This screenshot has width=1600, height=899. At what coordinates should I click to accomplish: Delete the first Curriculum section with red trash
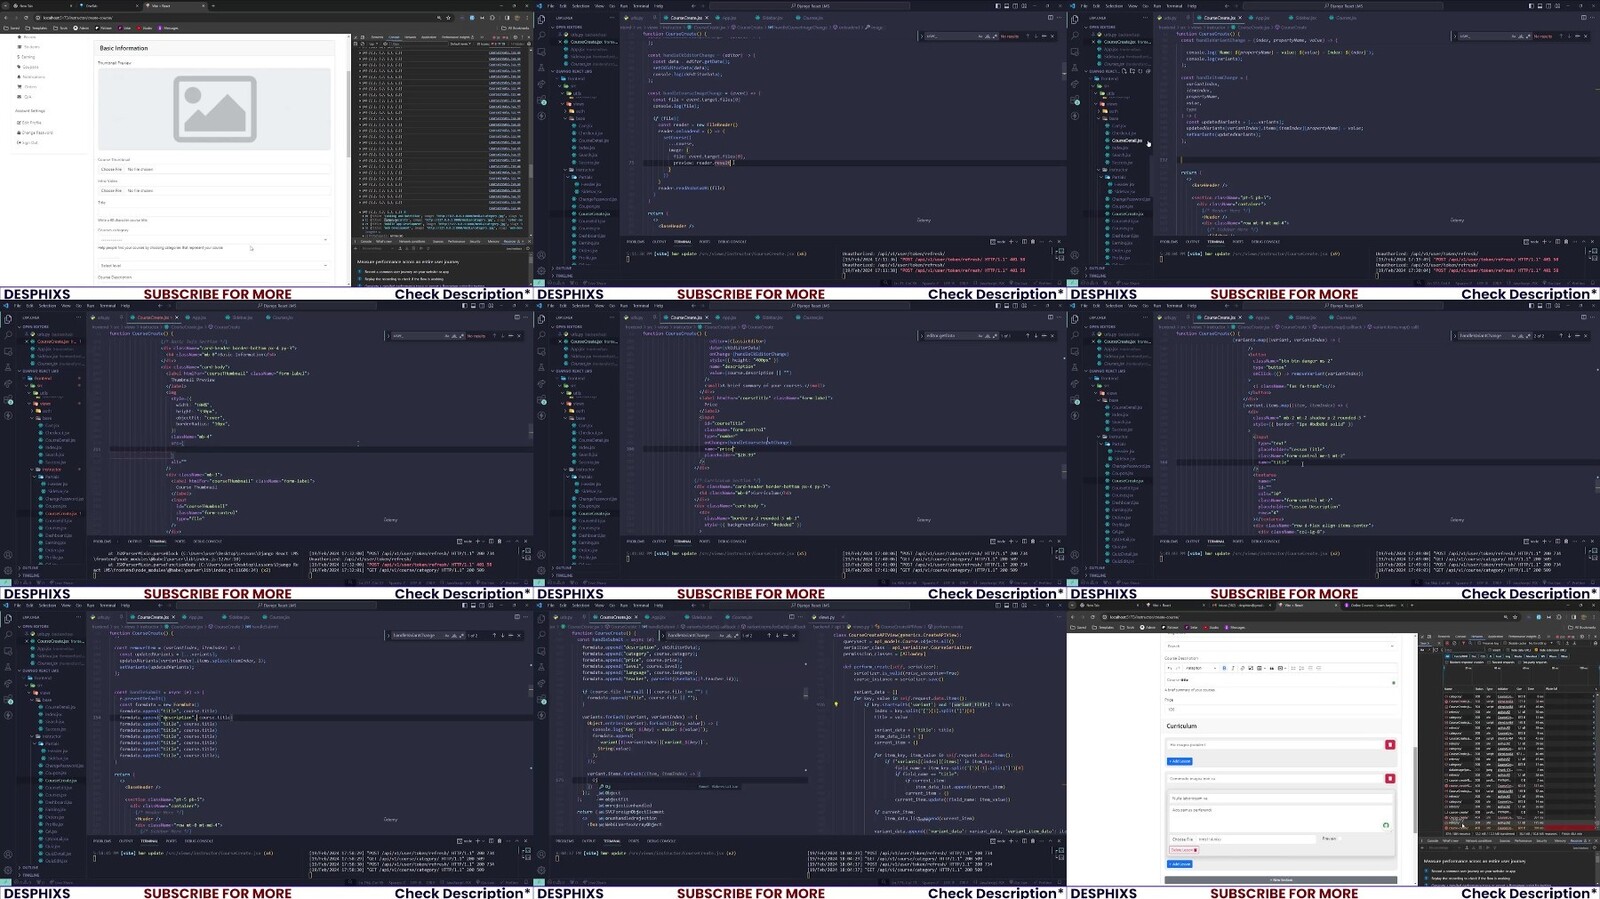[x=1390, y=745]
